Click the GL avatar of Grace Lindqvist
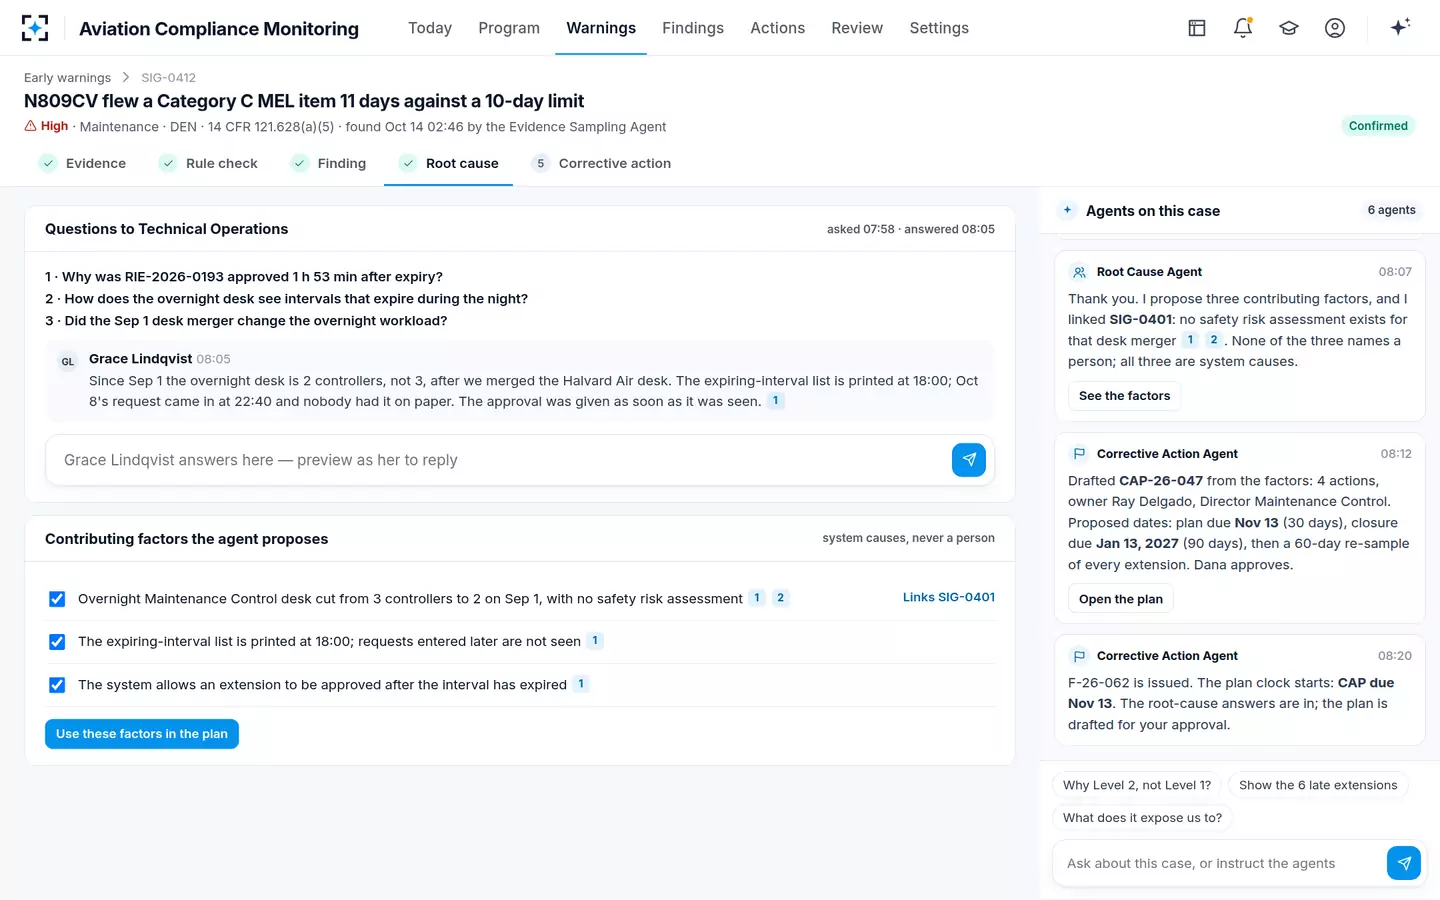The height and width of the screenshot is (900, 1440). coord(68,362)
